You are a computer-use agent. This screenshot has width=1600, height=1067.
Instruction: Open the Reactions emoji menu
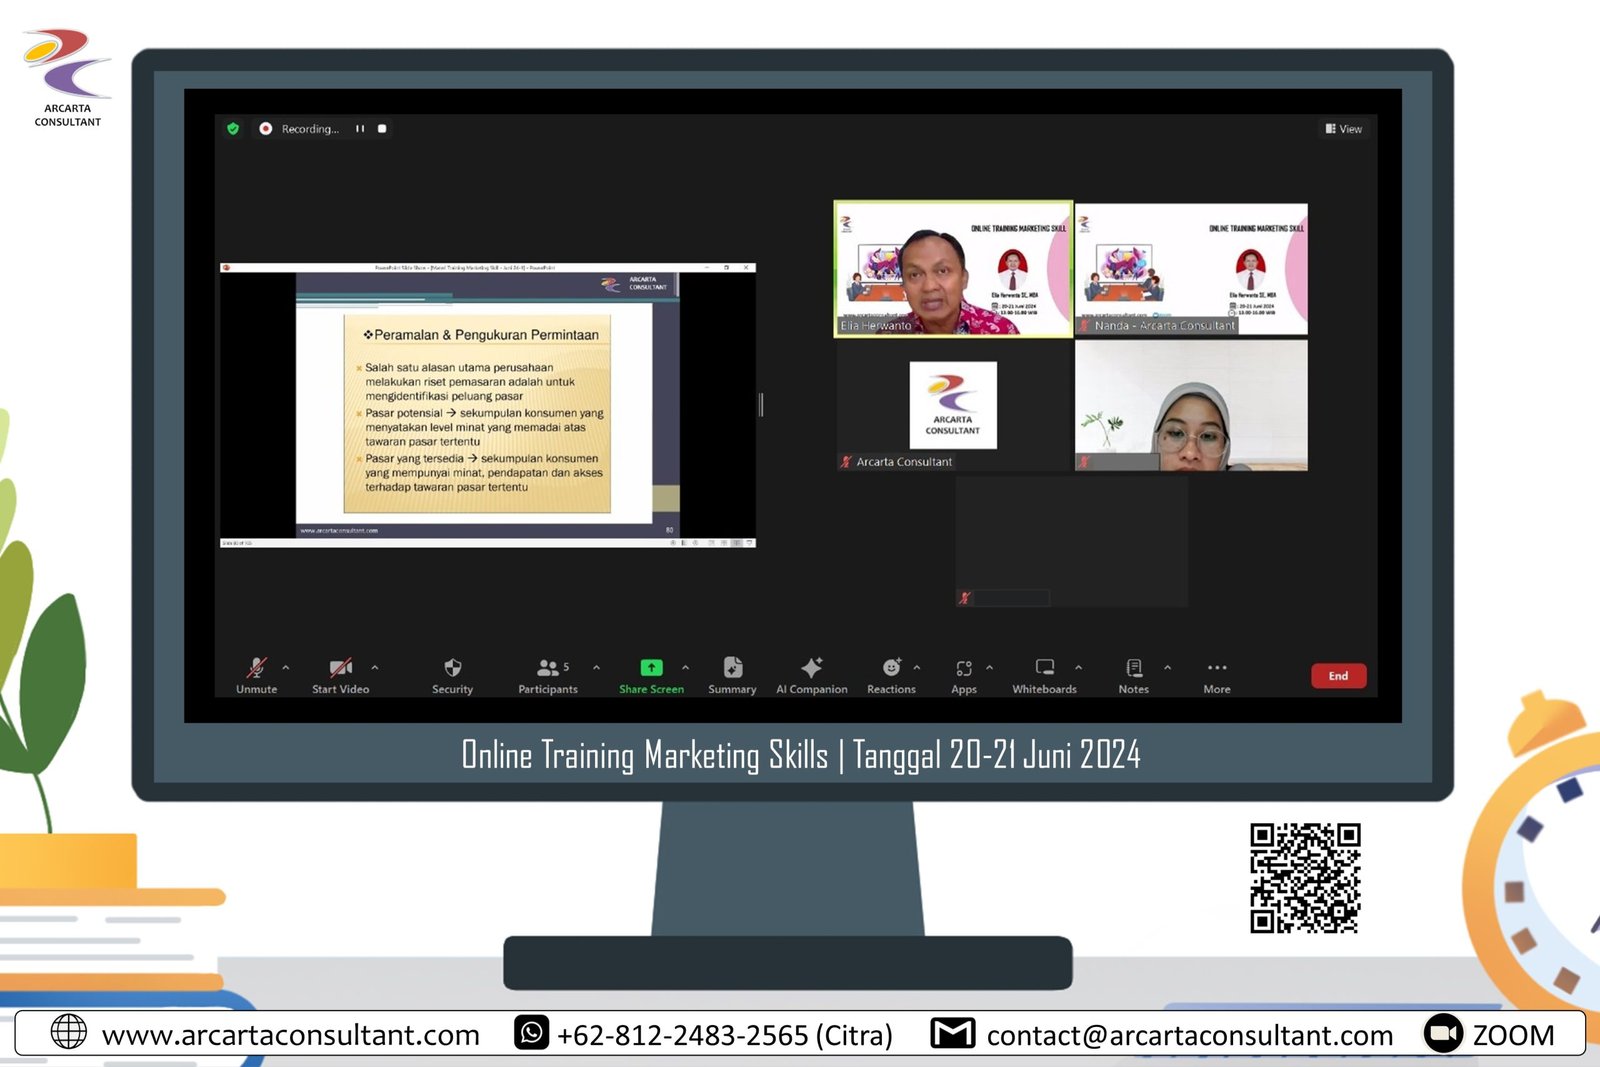click(x=891, y=669)
